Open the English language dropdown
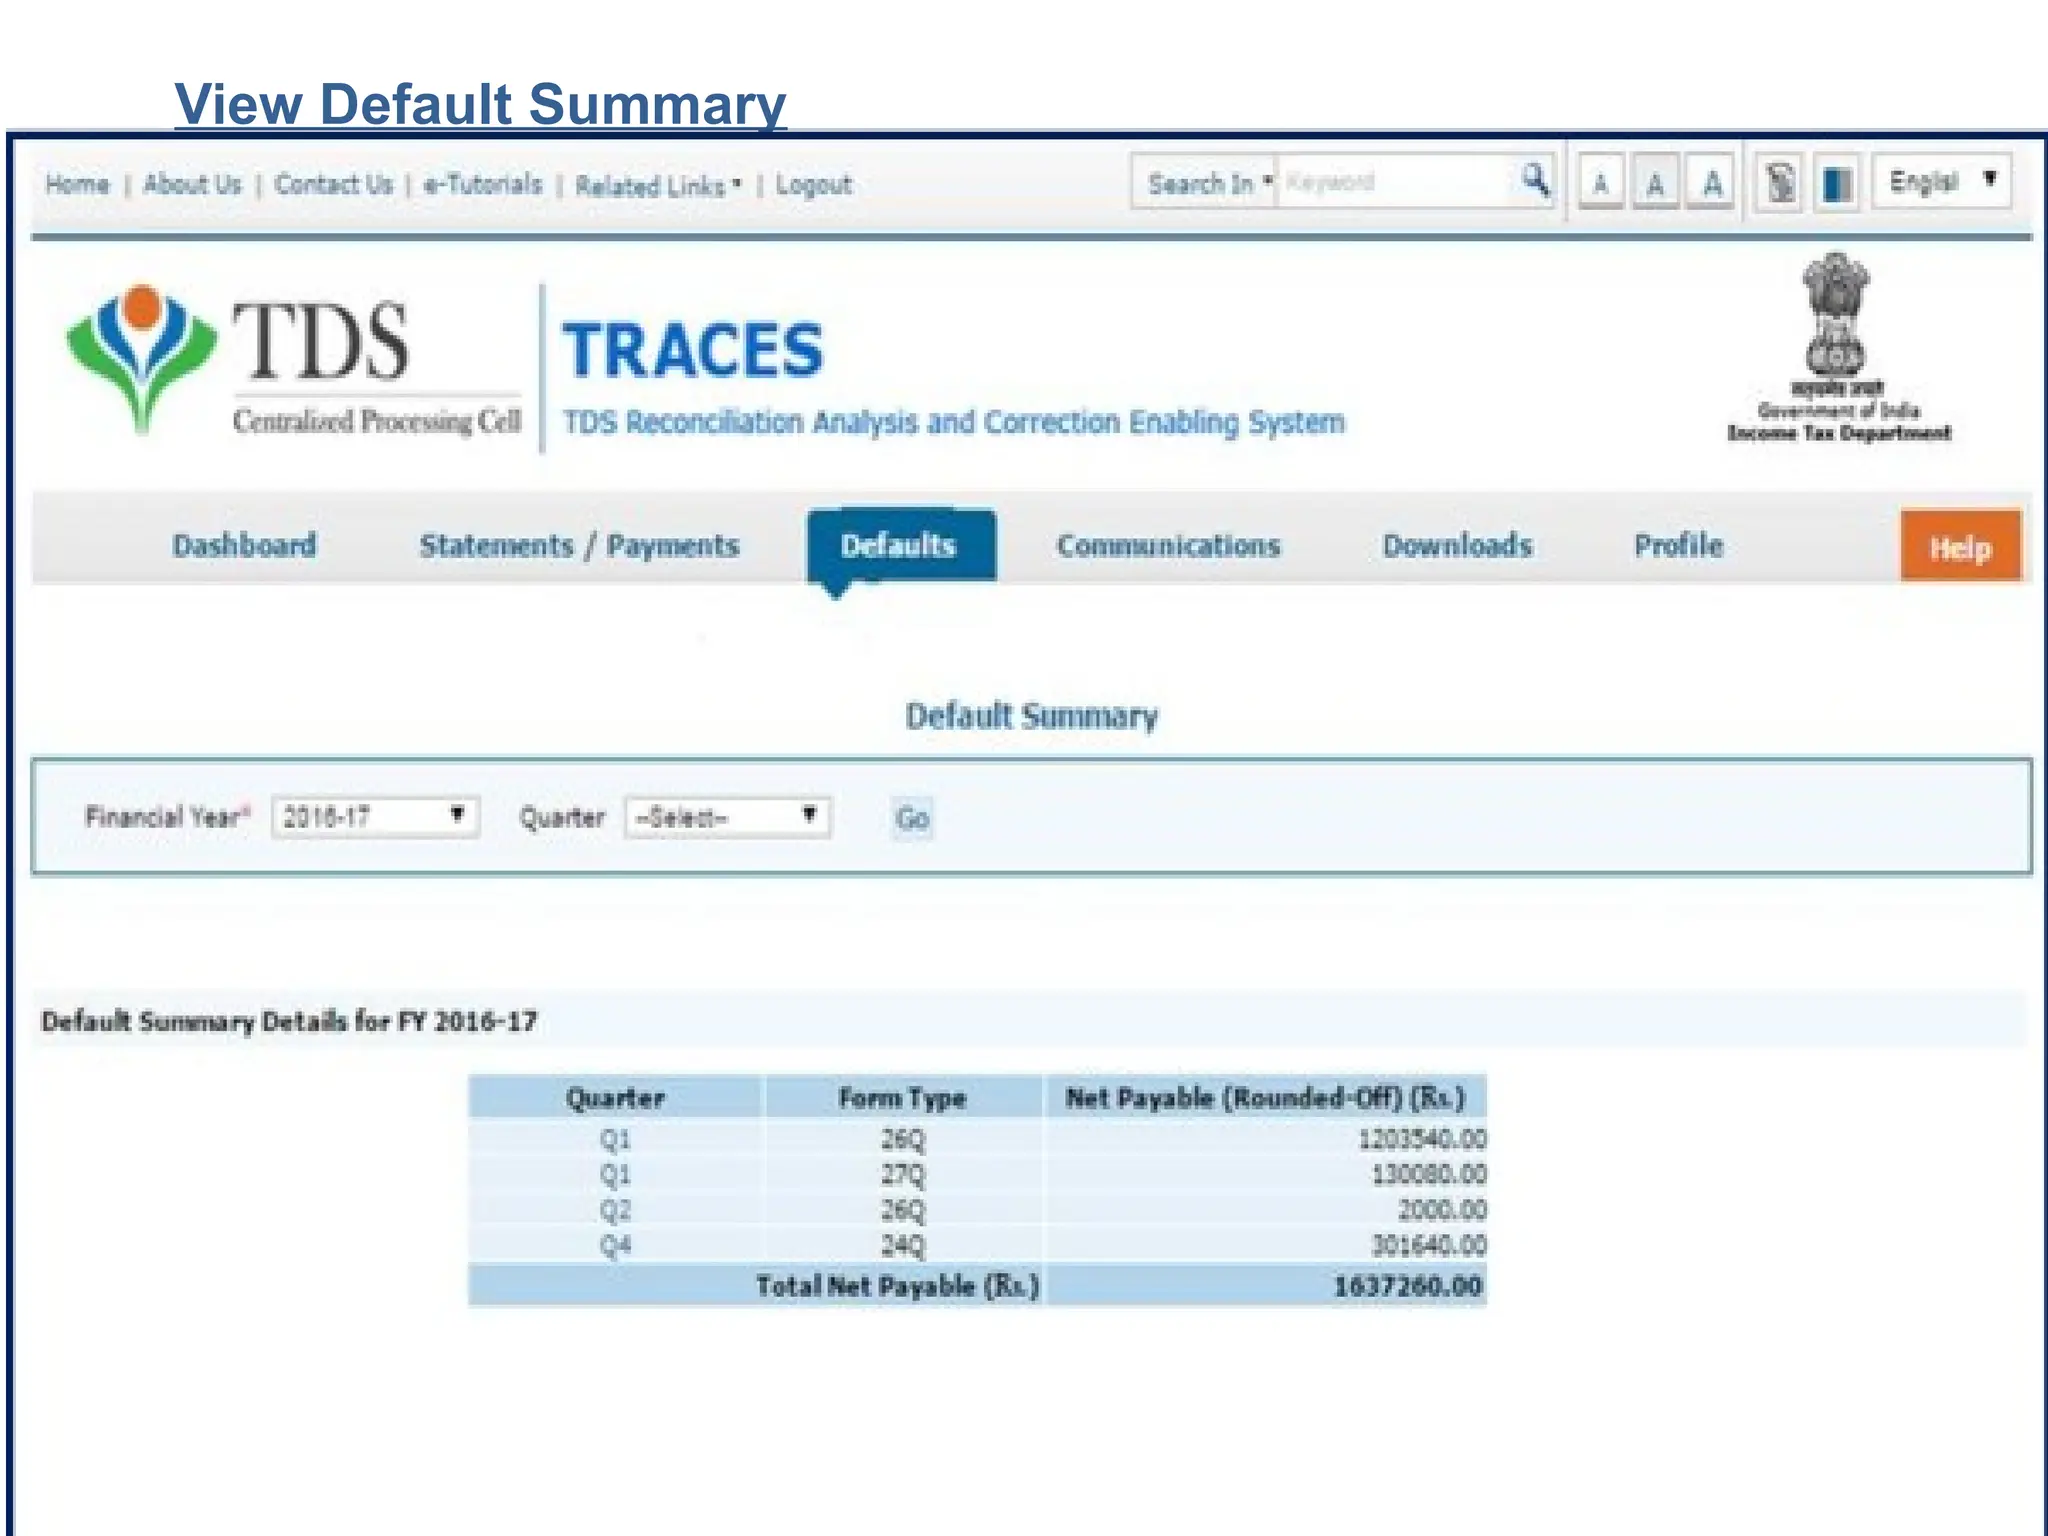Viewport: 2048px width, 1536px height. pos(1941,181)
